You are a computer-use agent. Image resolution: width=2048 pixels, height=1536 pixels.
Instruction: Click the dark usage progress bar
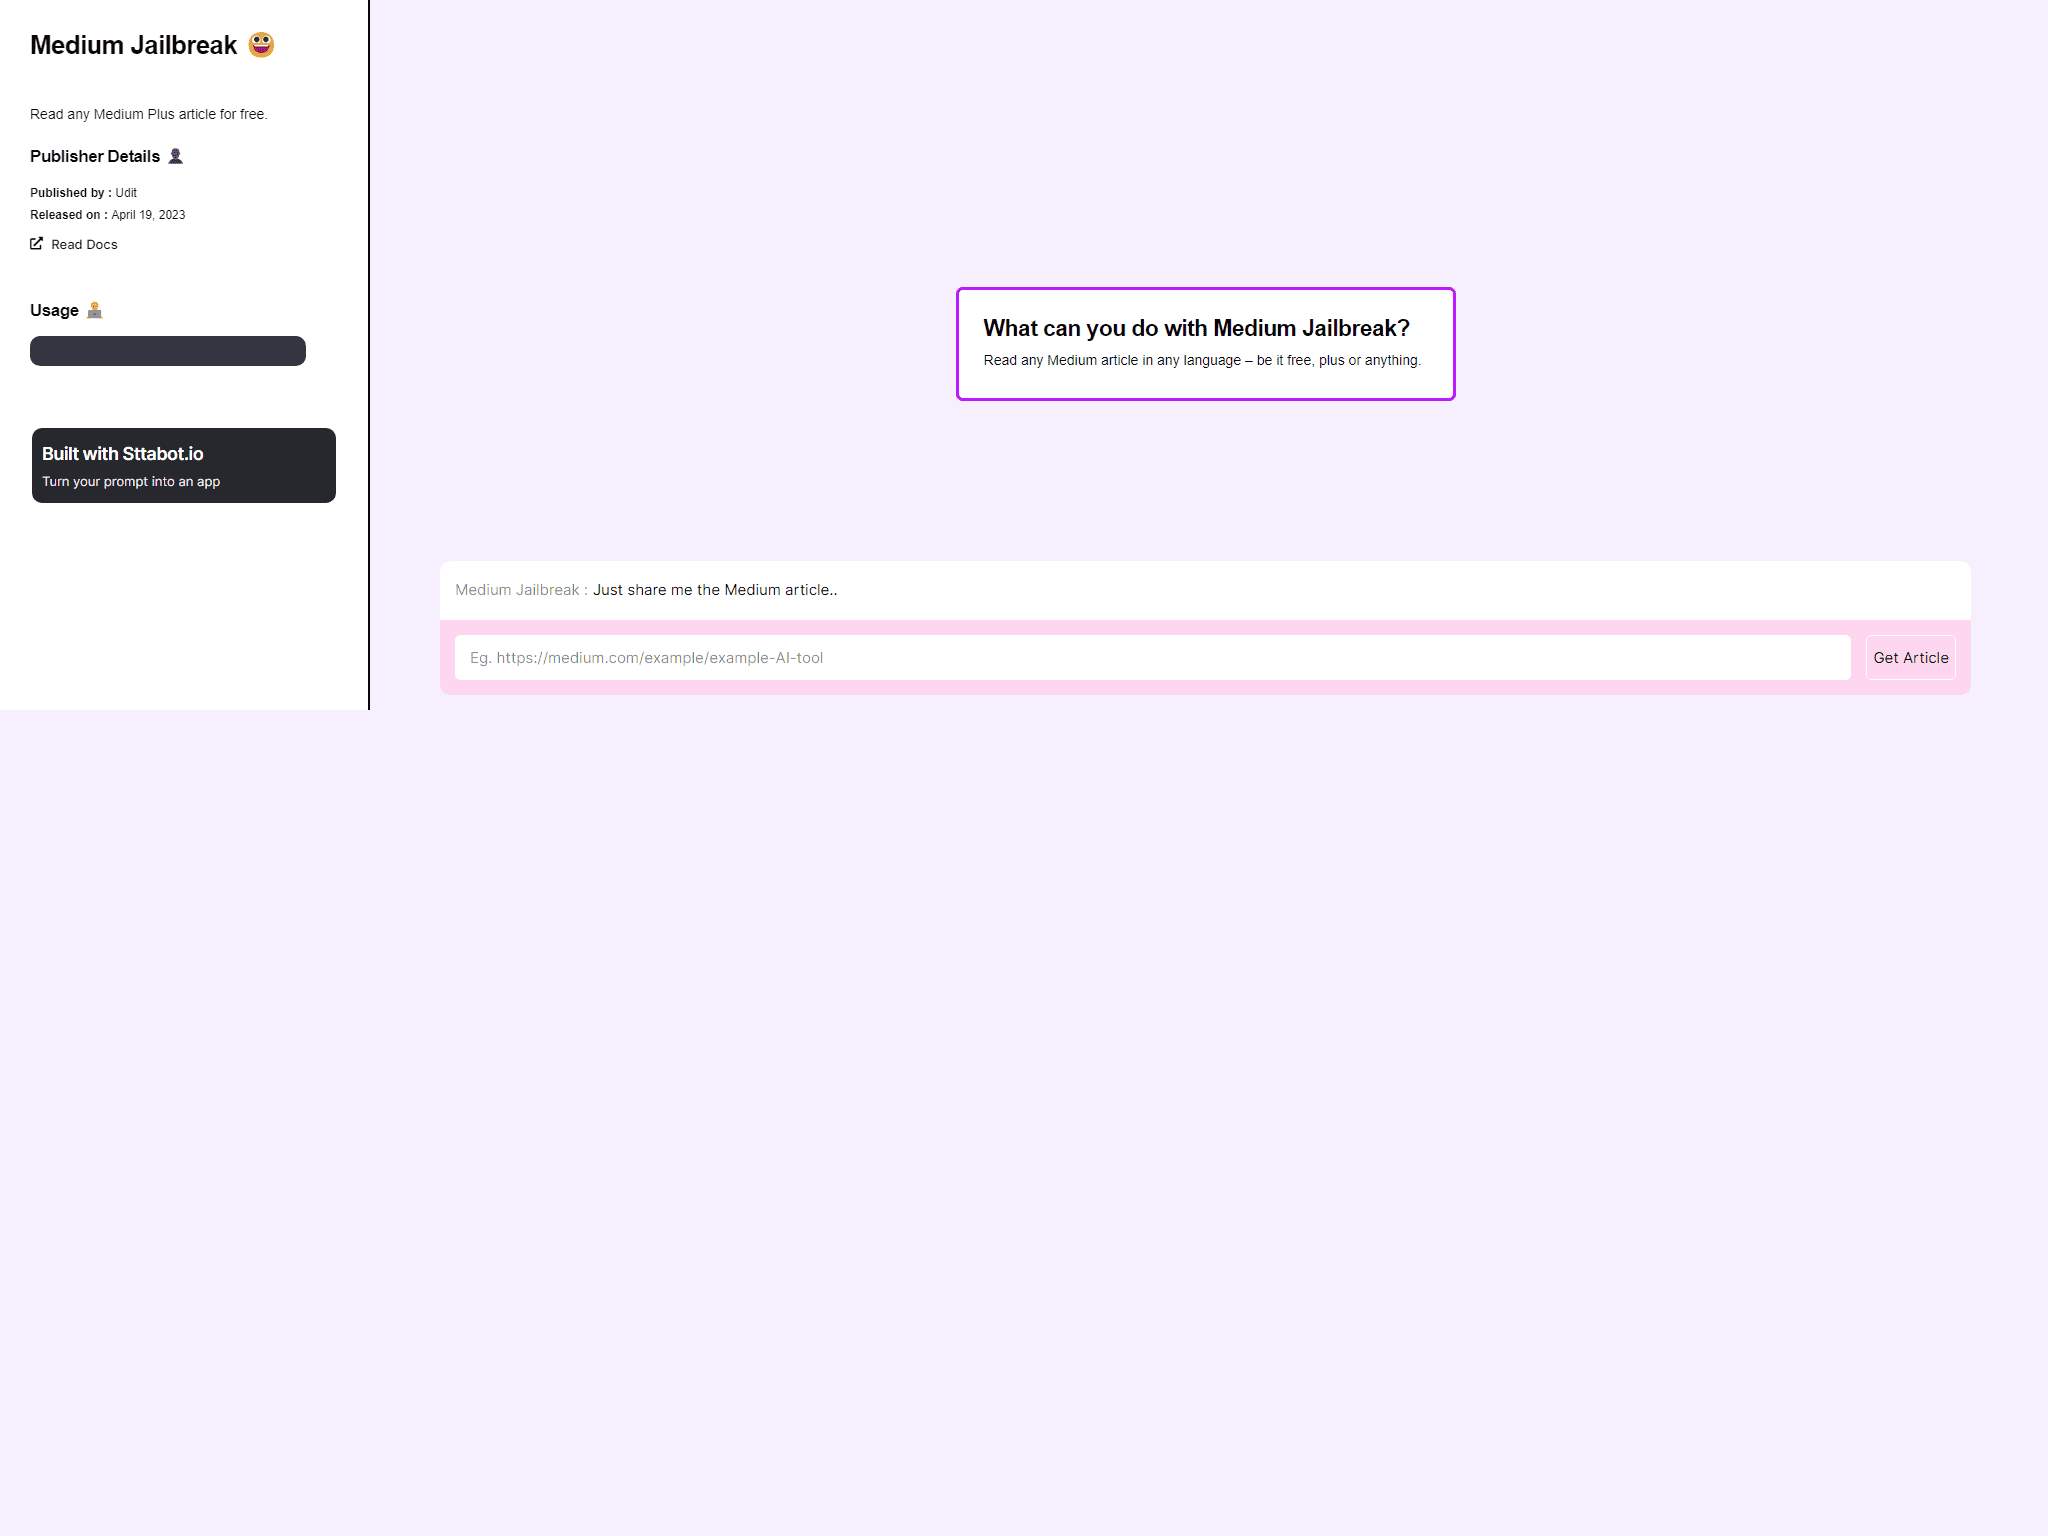(167, 350)
